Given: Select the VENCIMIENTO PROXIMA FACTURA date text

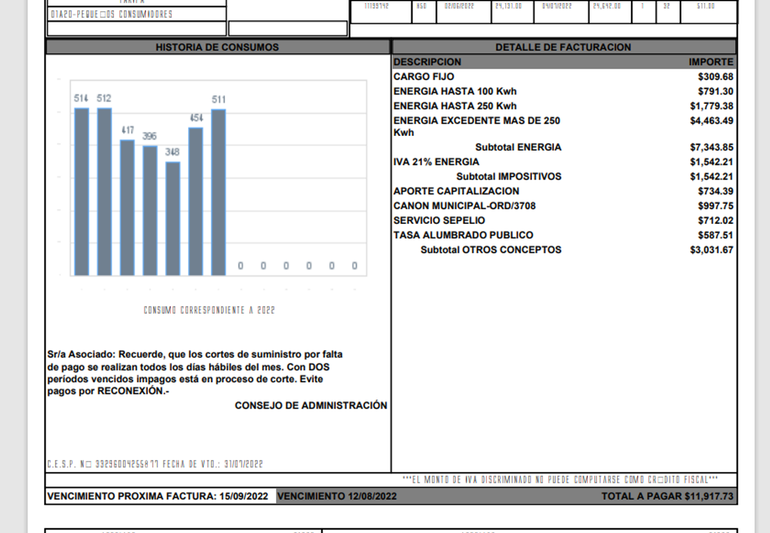Looking at the screenshot, I should pos(157,496).
